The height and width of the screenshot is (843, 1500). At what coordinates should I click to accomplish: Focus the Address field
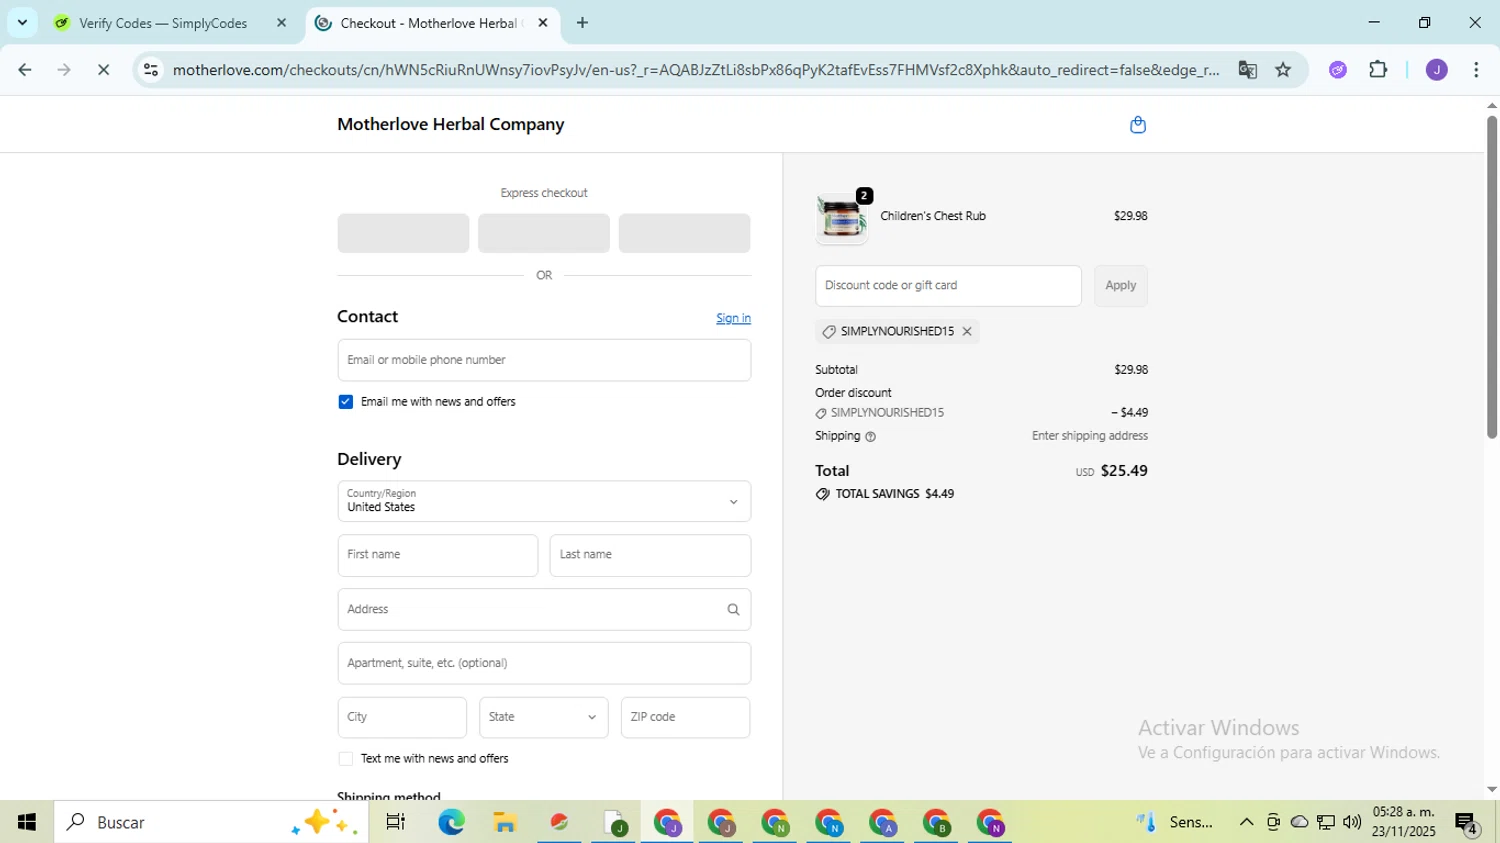[x=544, y=609]
